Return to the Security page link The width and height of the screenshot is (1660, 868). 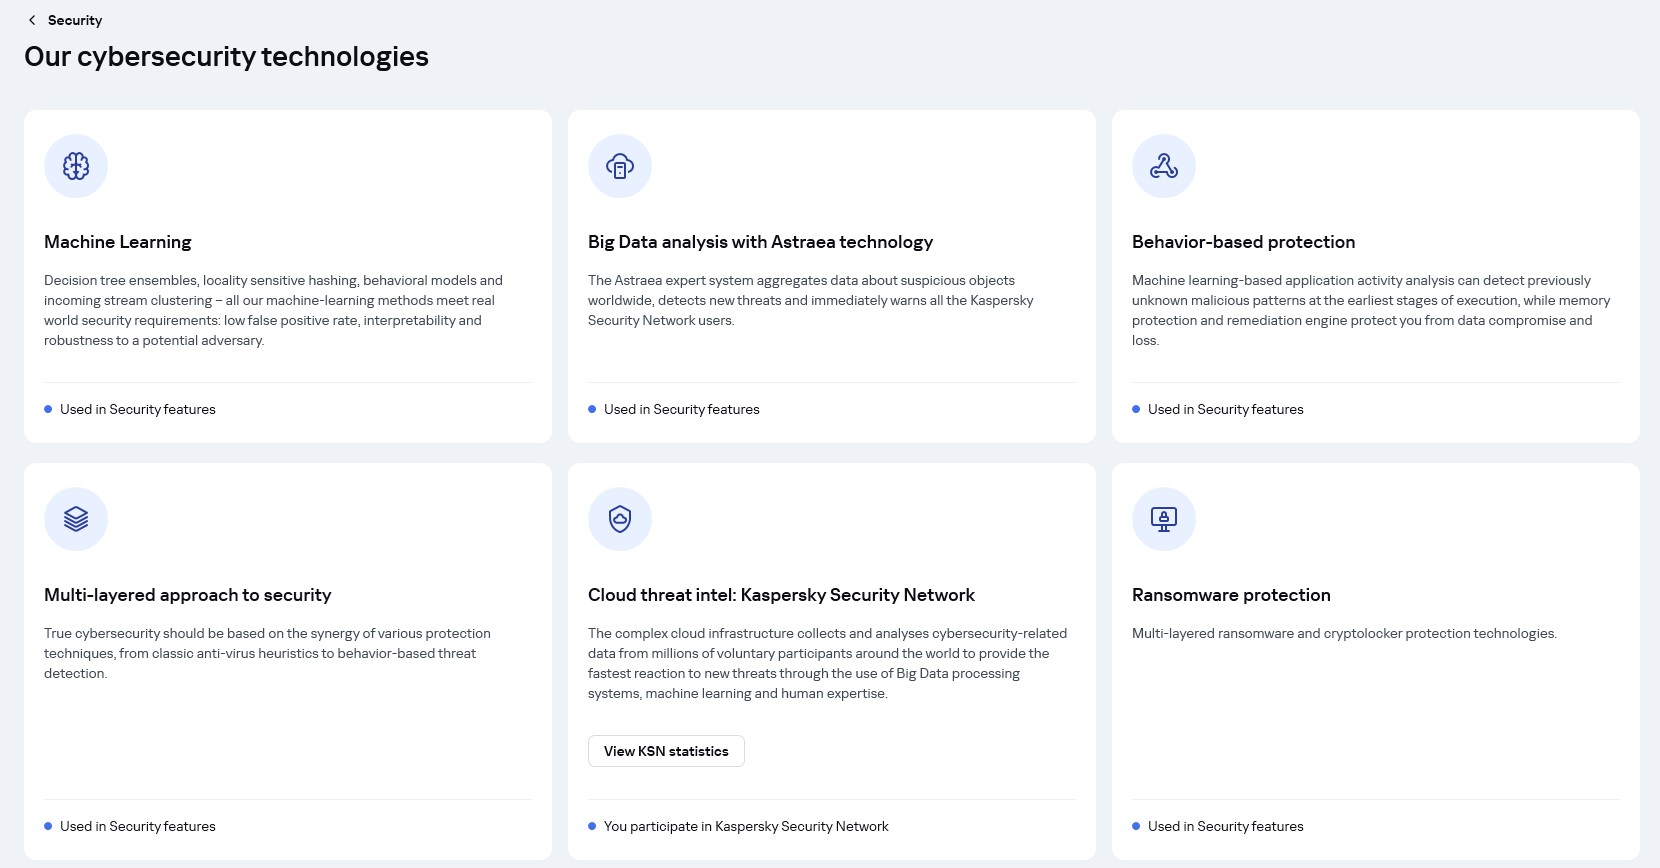(x=75, y=20)
